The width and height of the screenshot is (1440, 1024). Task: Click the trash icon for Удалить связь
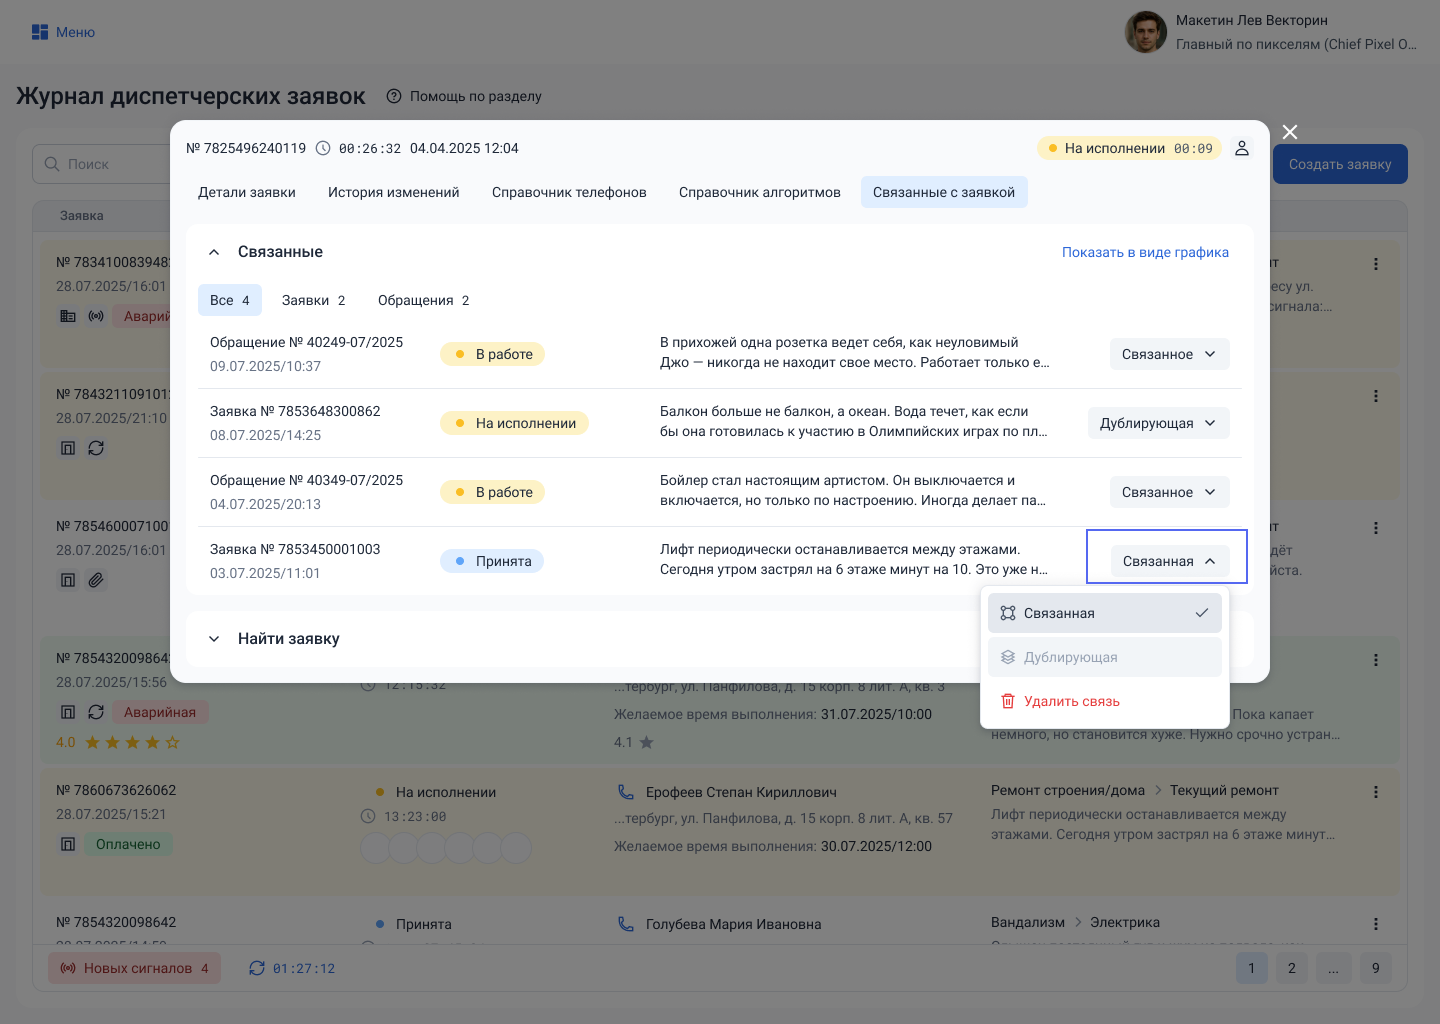tap(1008, 701)
